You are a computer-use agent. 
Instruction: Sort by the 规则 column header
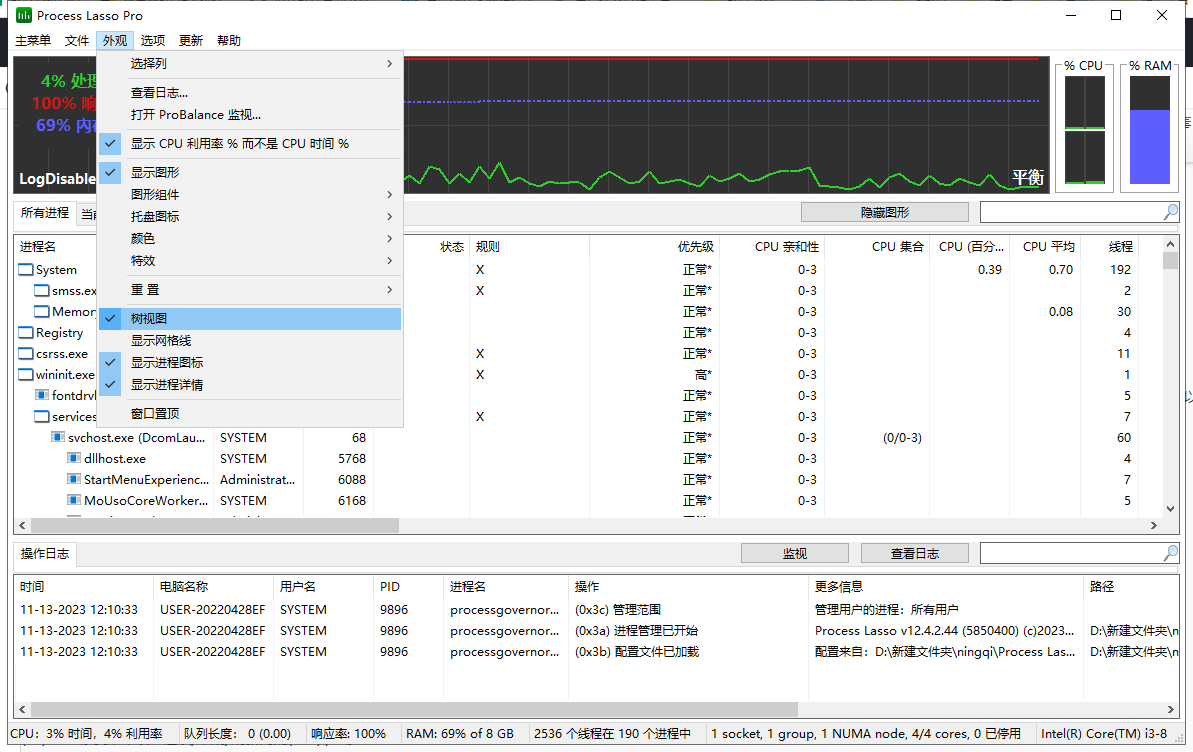(529, 247)
